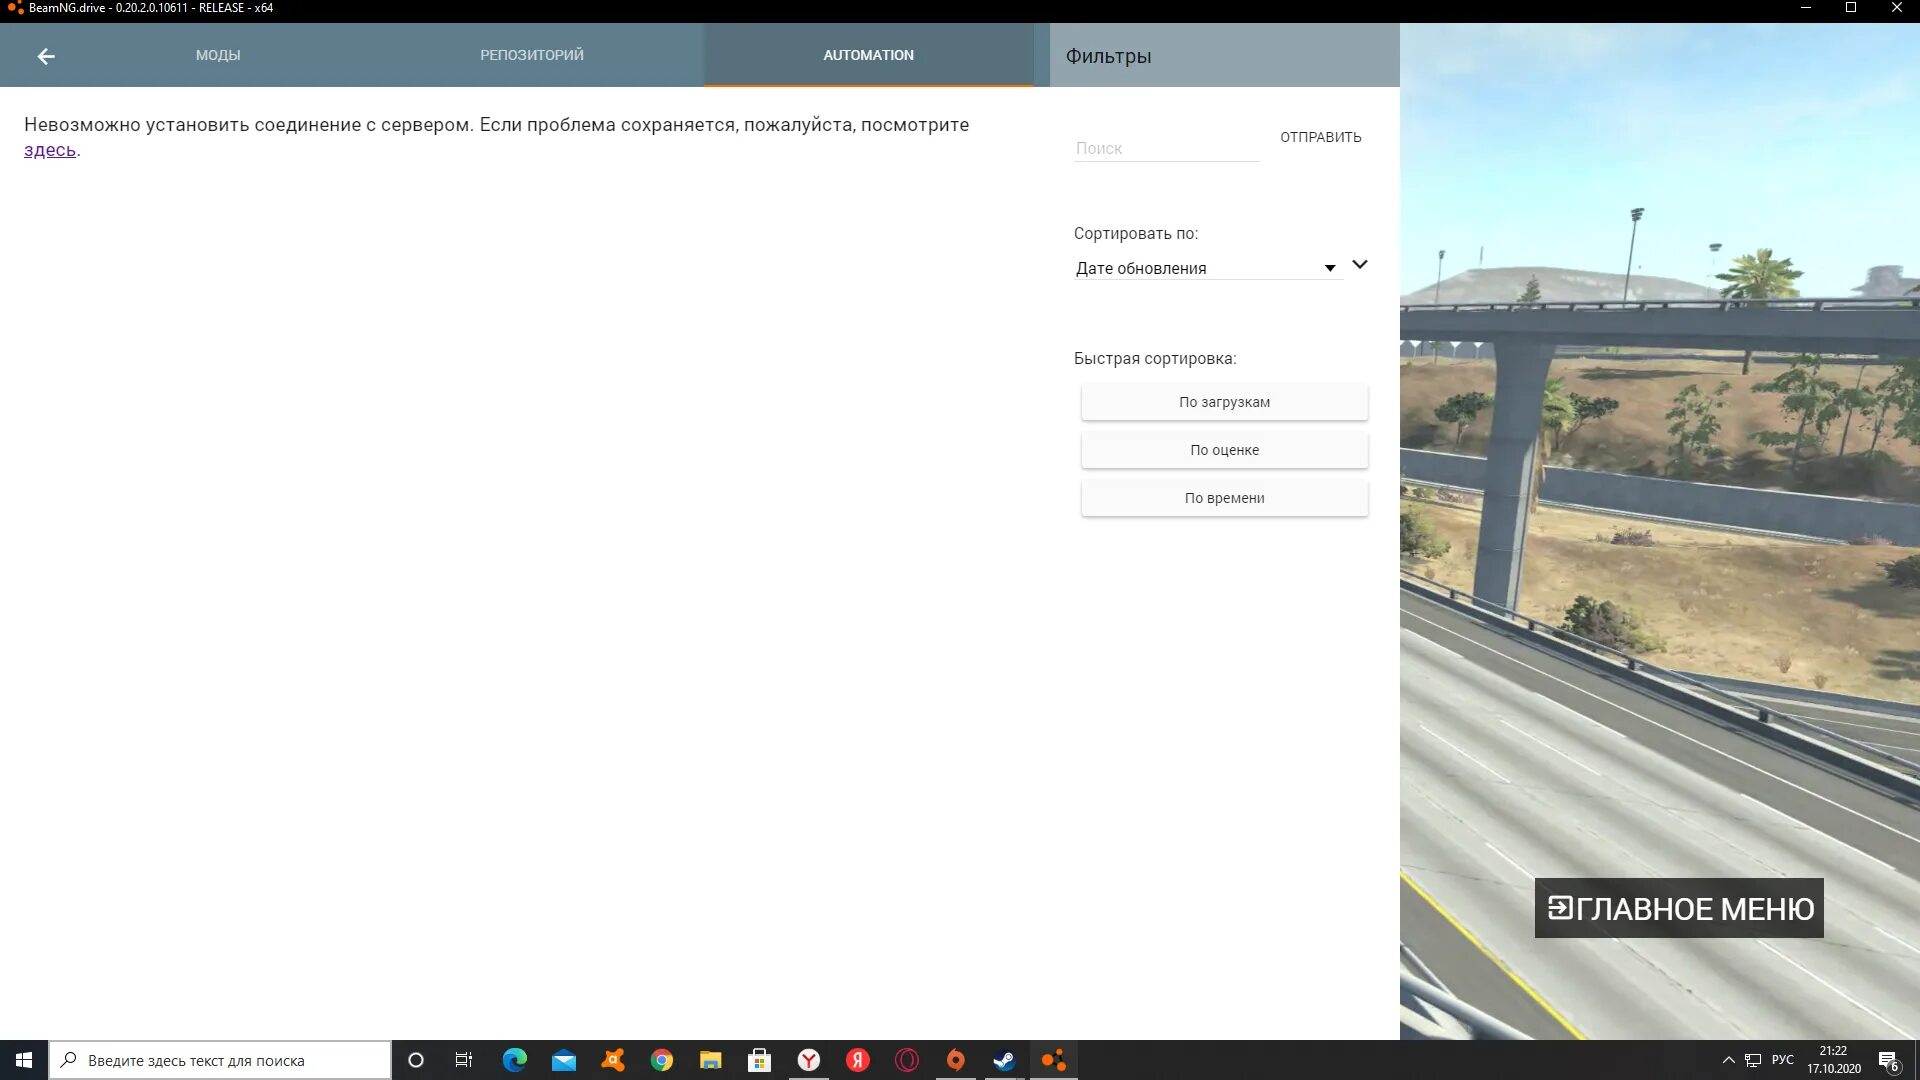The height and width of the screenshot is (1080, 1920).
Task: Open the network status tray icon
Action: point(1753,1060)
